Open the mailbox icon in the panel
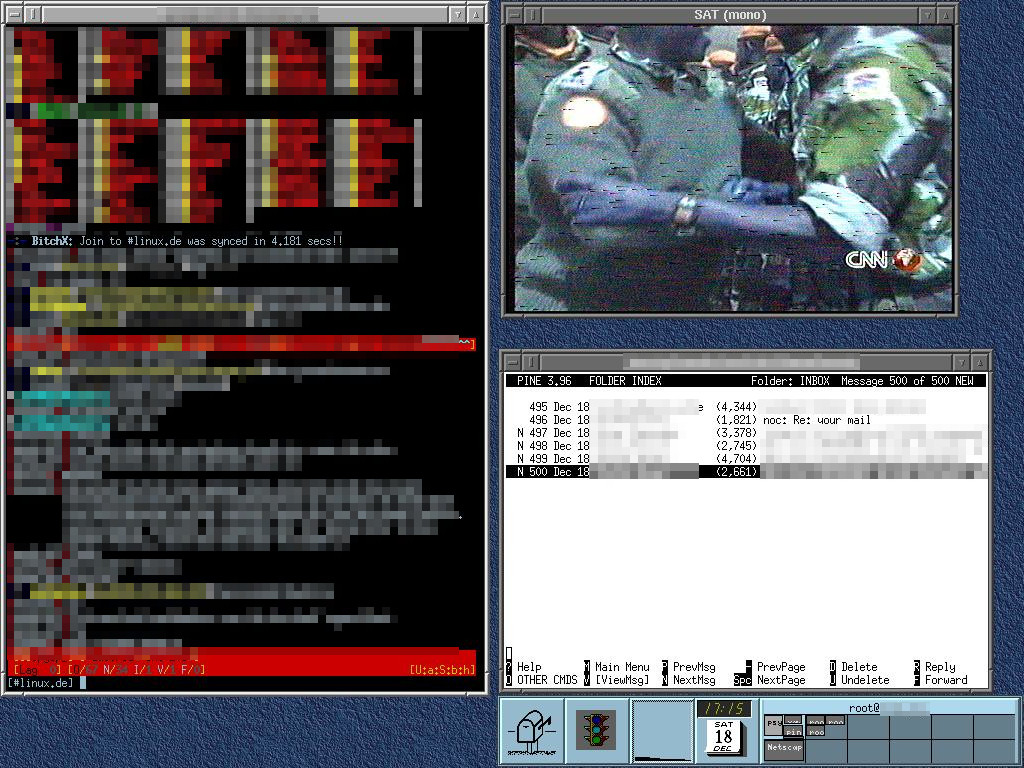The height and width of the screenshot is (768, 1024). 532,730
